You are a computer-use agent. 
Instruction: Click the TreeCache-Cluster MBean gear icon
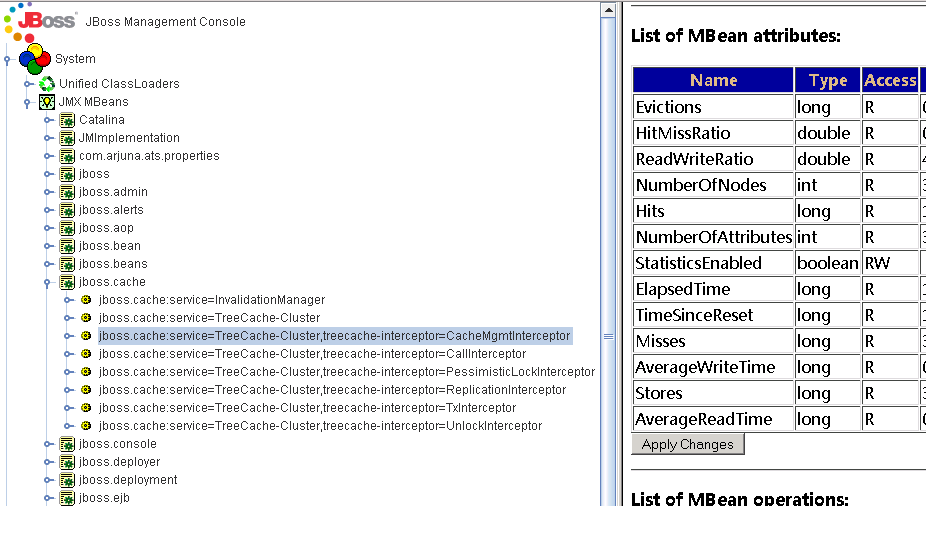click(x=86, y=318)
